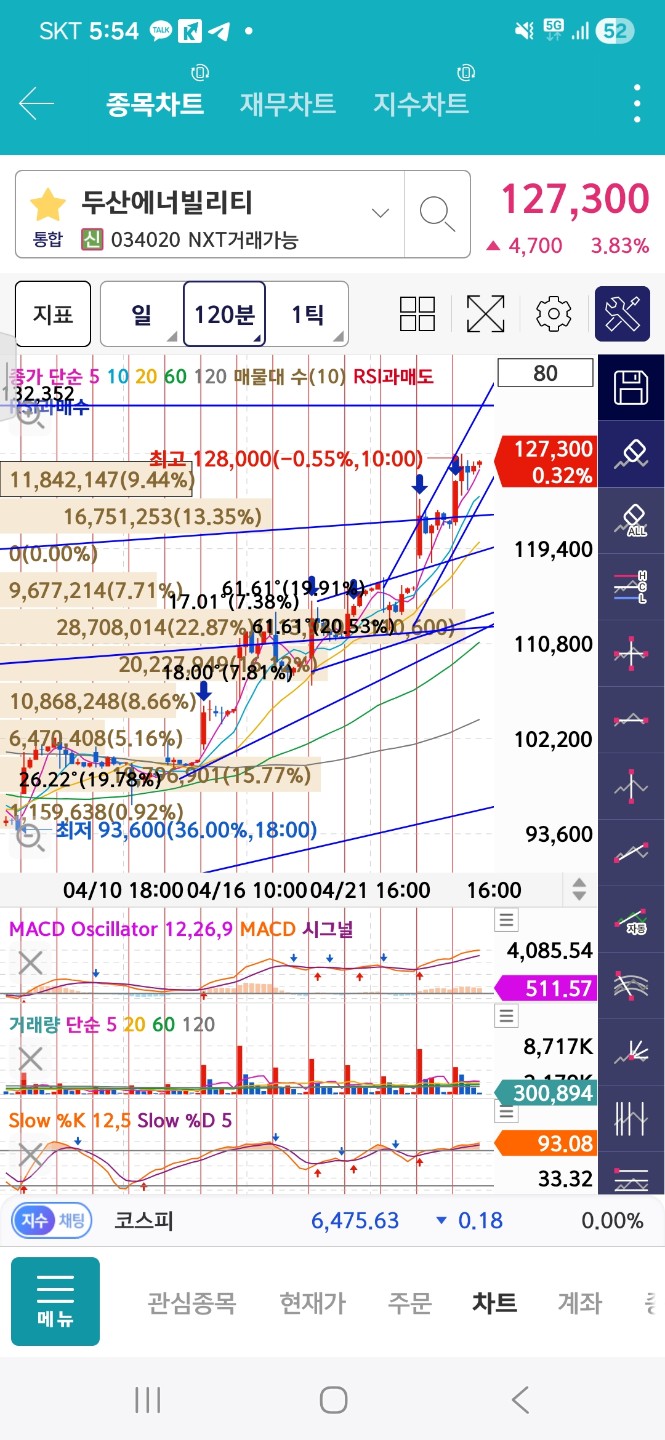Adjust chart height with up-down stepper
Screen dimensions: 665x1440
click(x=578, y=889)
